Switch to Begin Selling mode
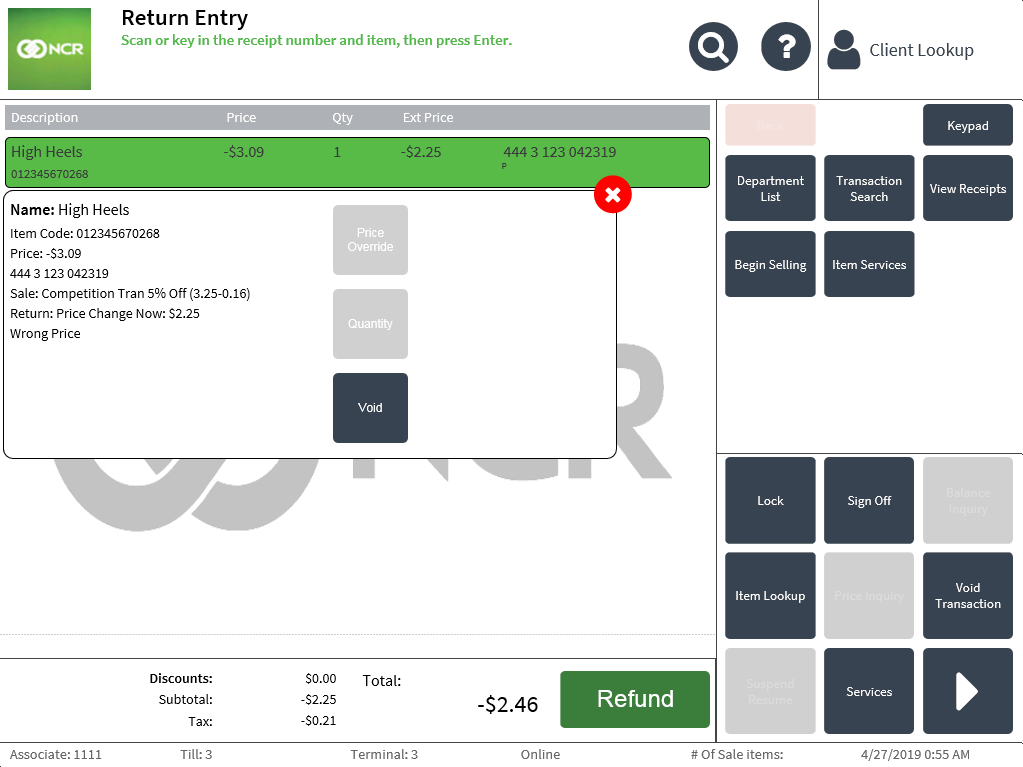 click(x=769, y=264)
